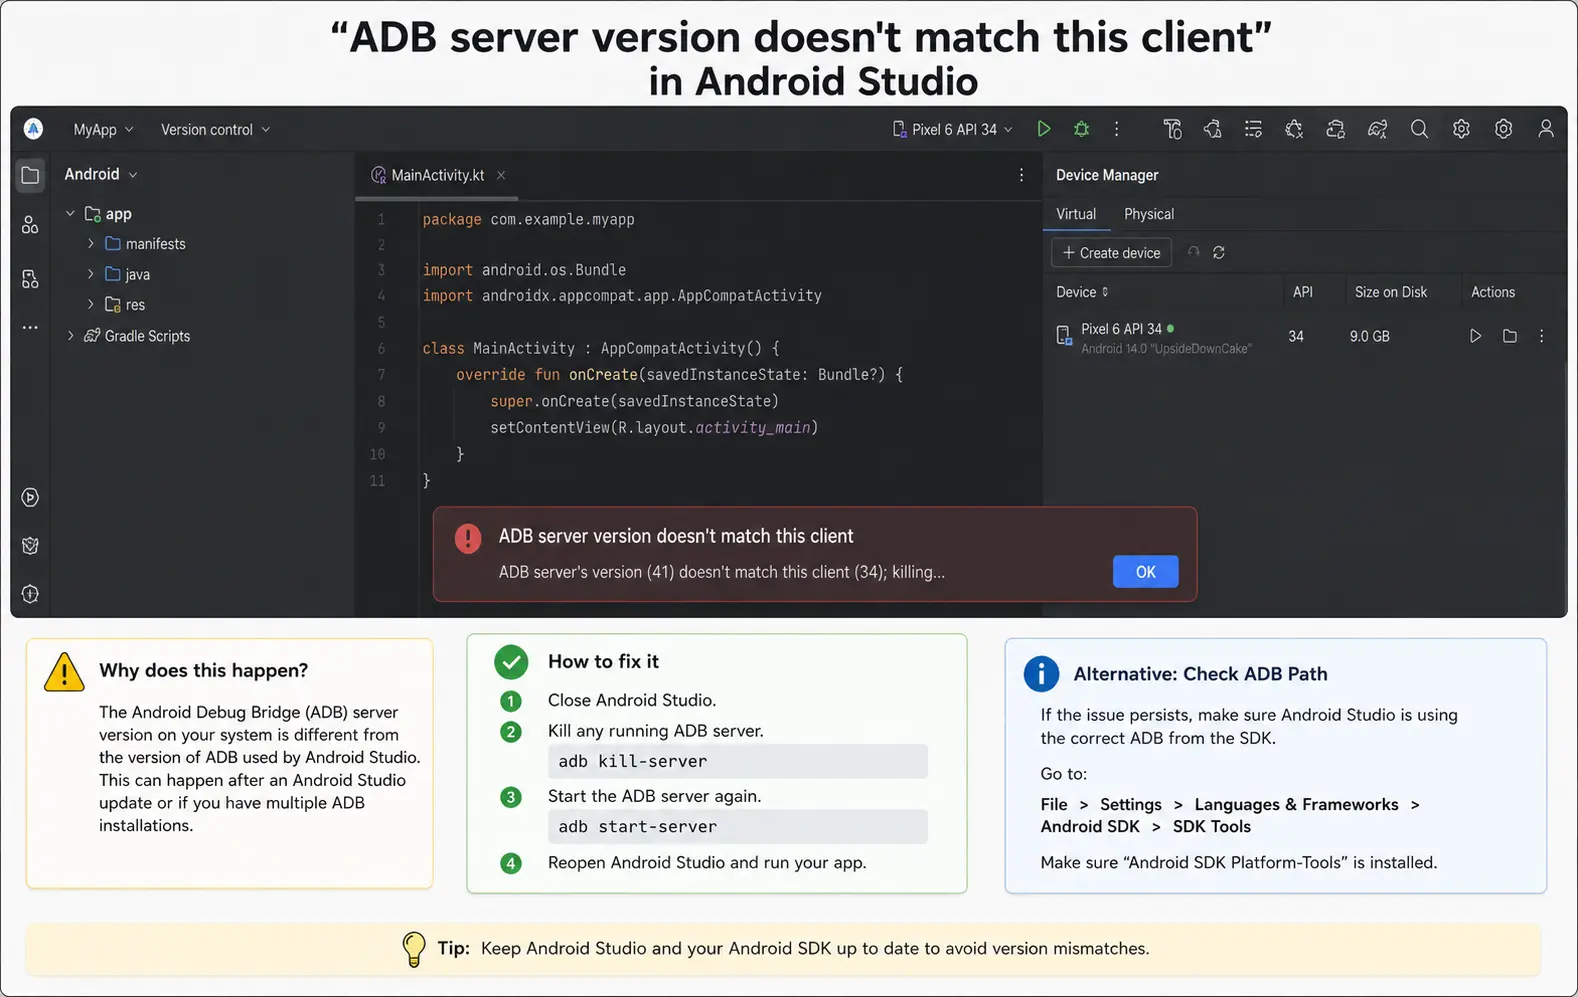The height and width of the screenshot is (997, 1578).
Task: Expand the res folder chevron
Action: point(90,304)
